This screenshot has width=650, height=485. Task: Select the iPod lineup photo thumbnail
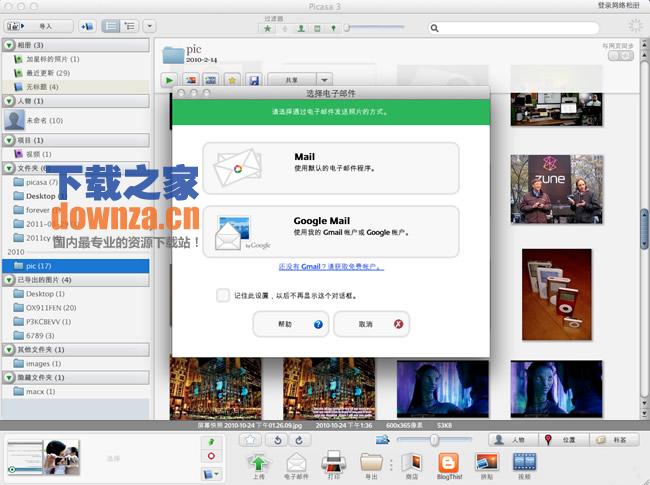point(556,294)
